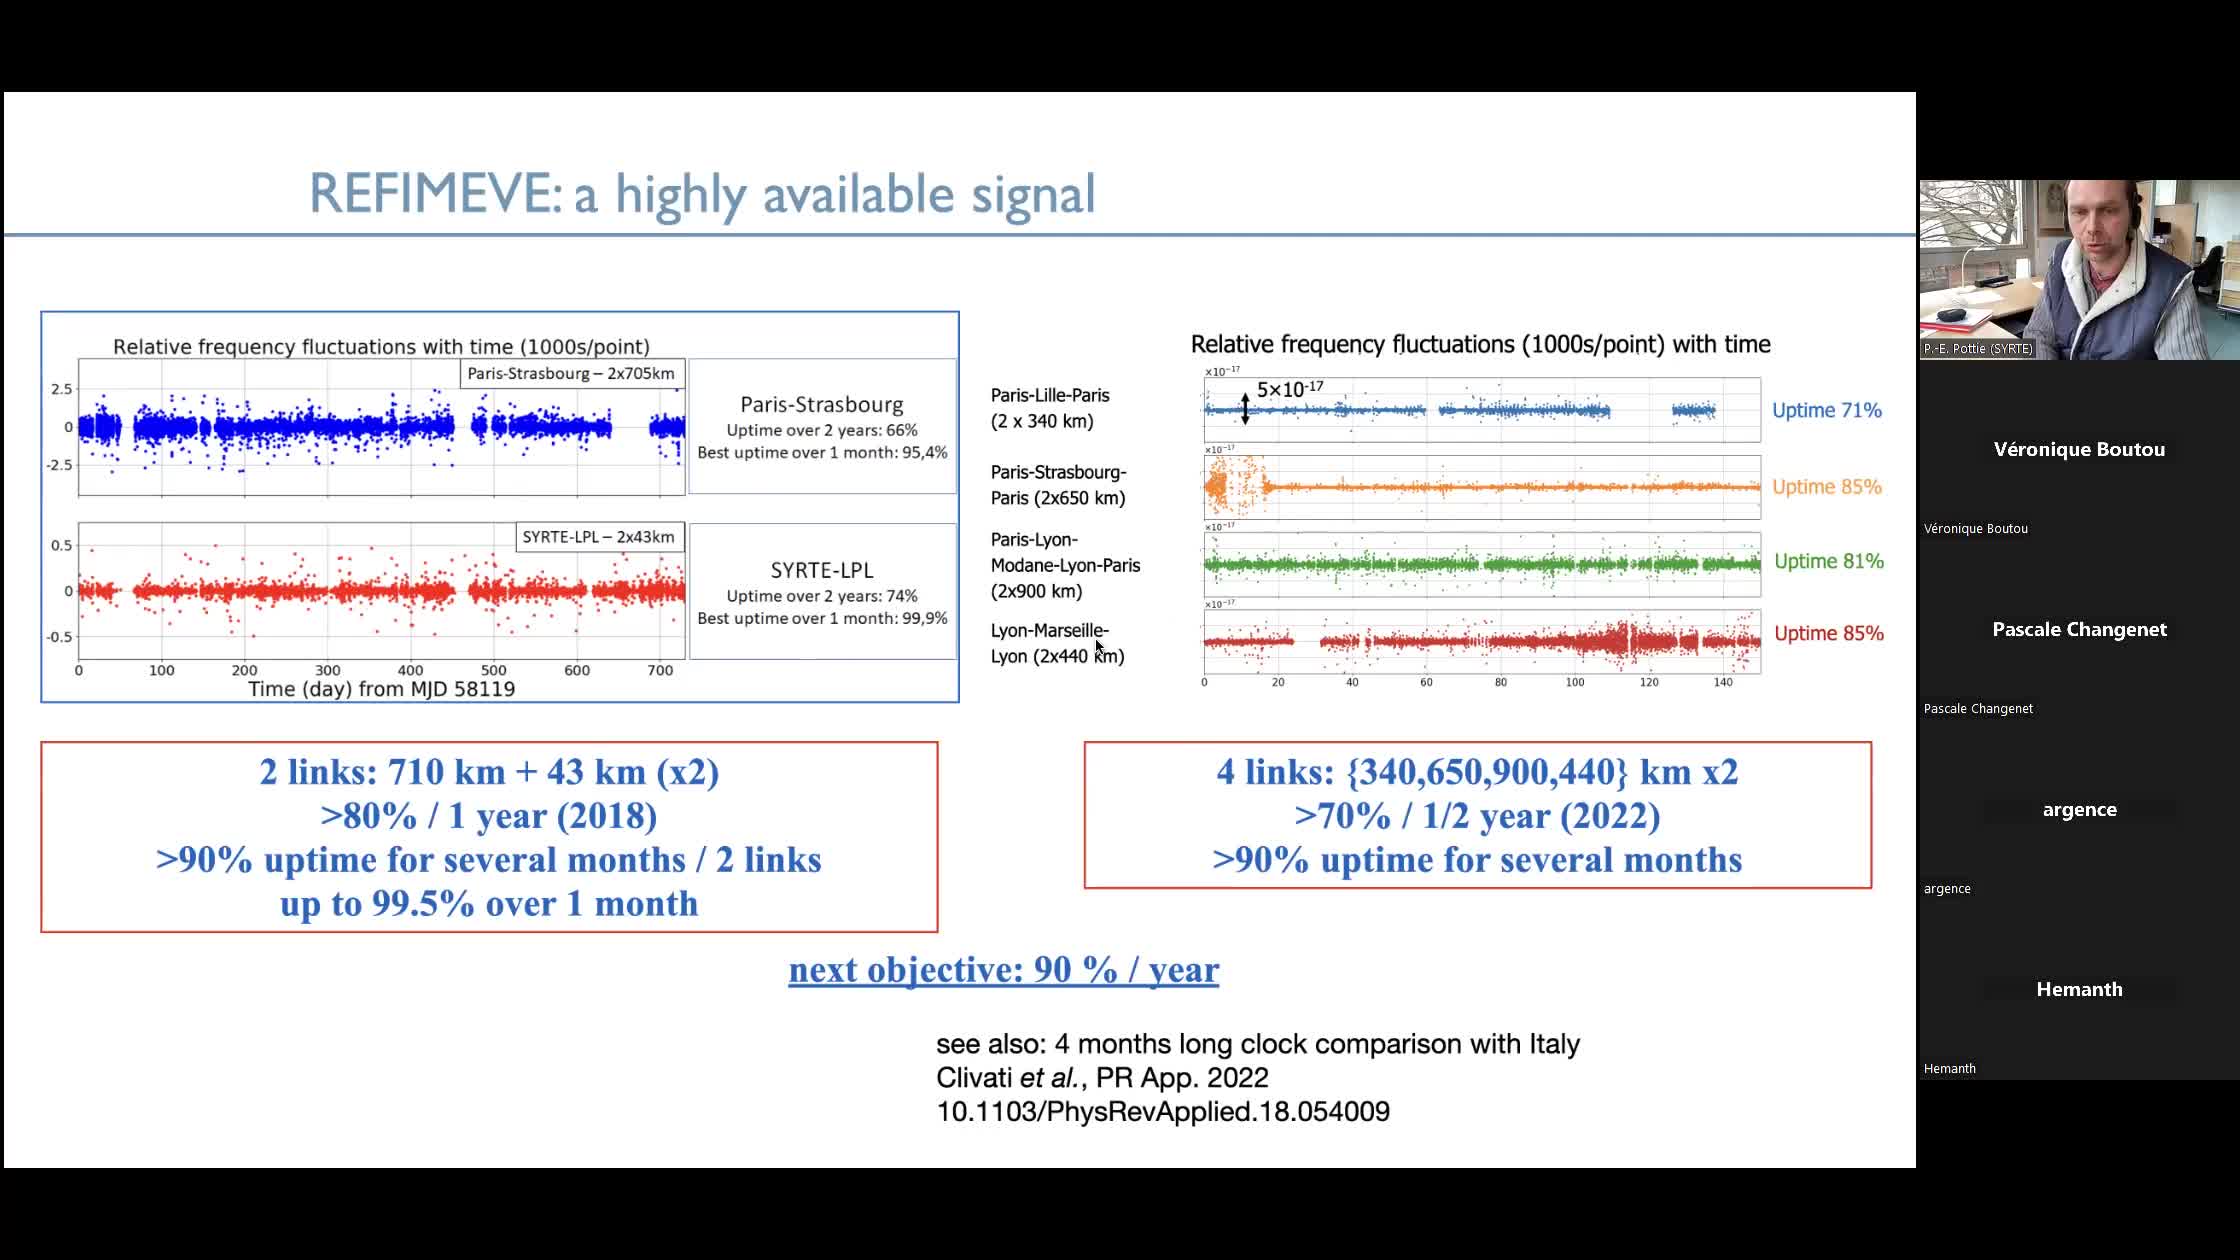The image size is (2240, 1260).
Task: Click the 5×10⁻¹⁷ double-arrow scale marker
Action: pos(1245,407)
